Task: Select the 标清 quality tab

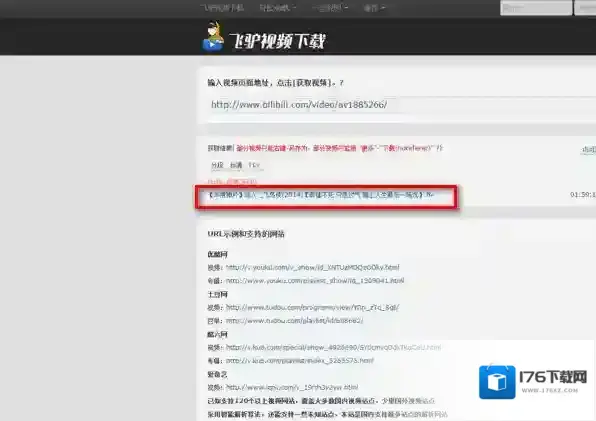Action: pyautogui.click(x=236, y=165)
